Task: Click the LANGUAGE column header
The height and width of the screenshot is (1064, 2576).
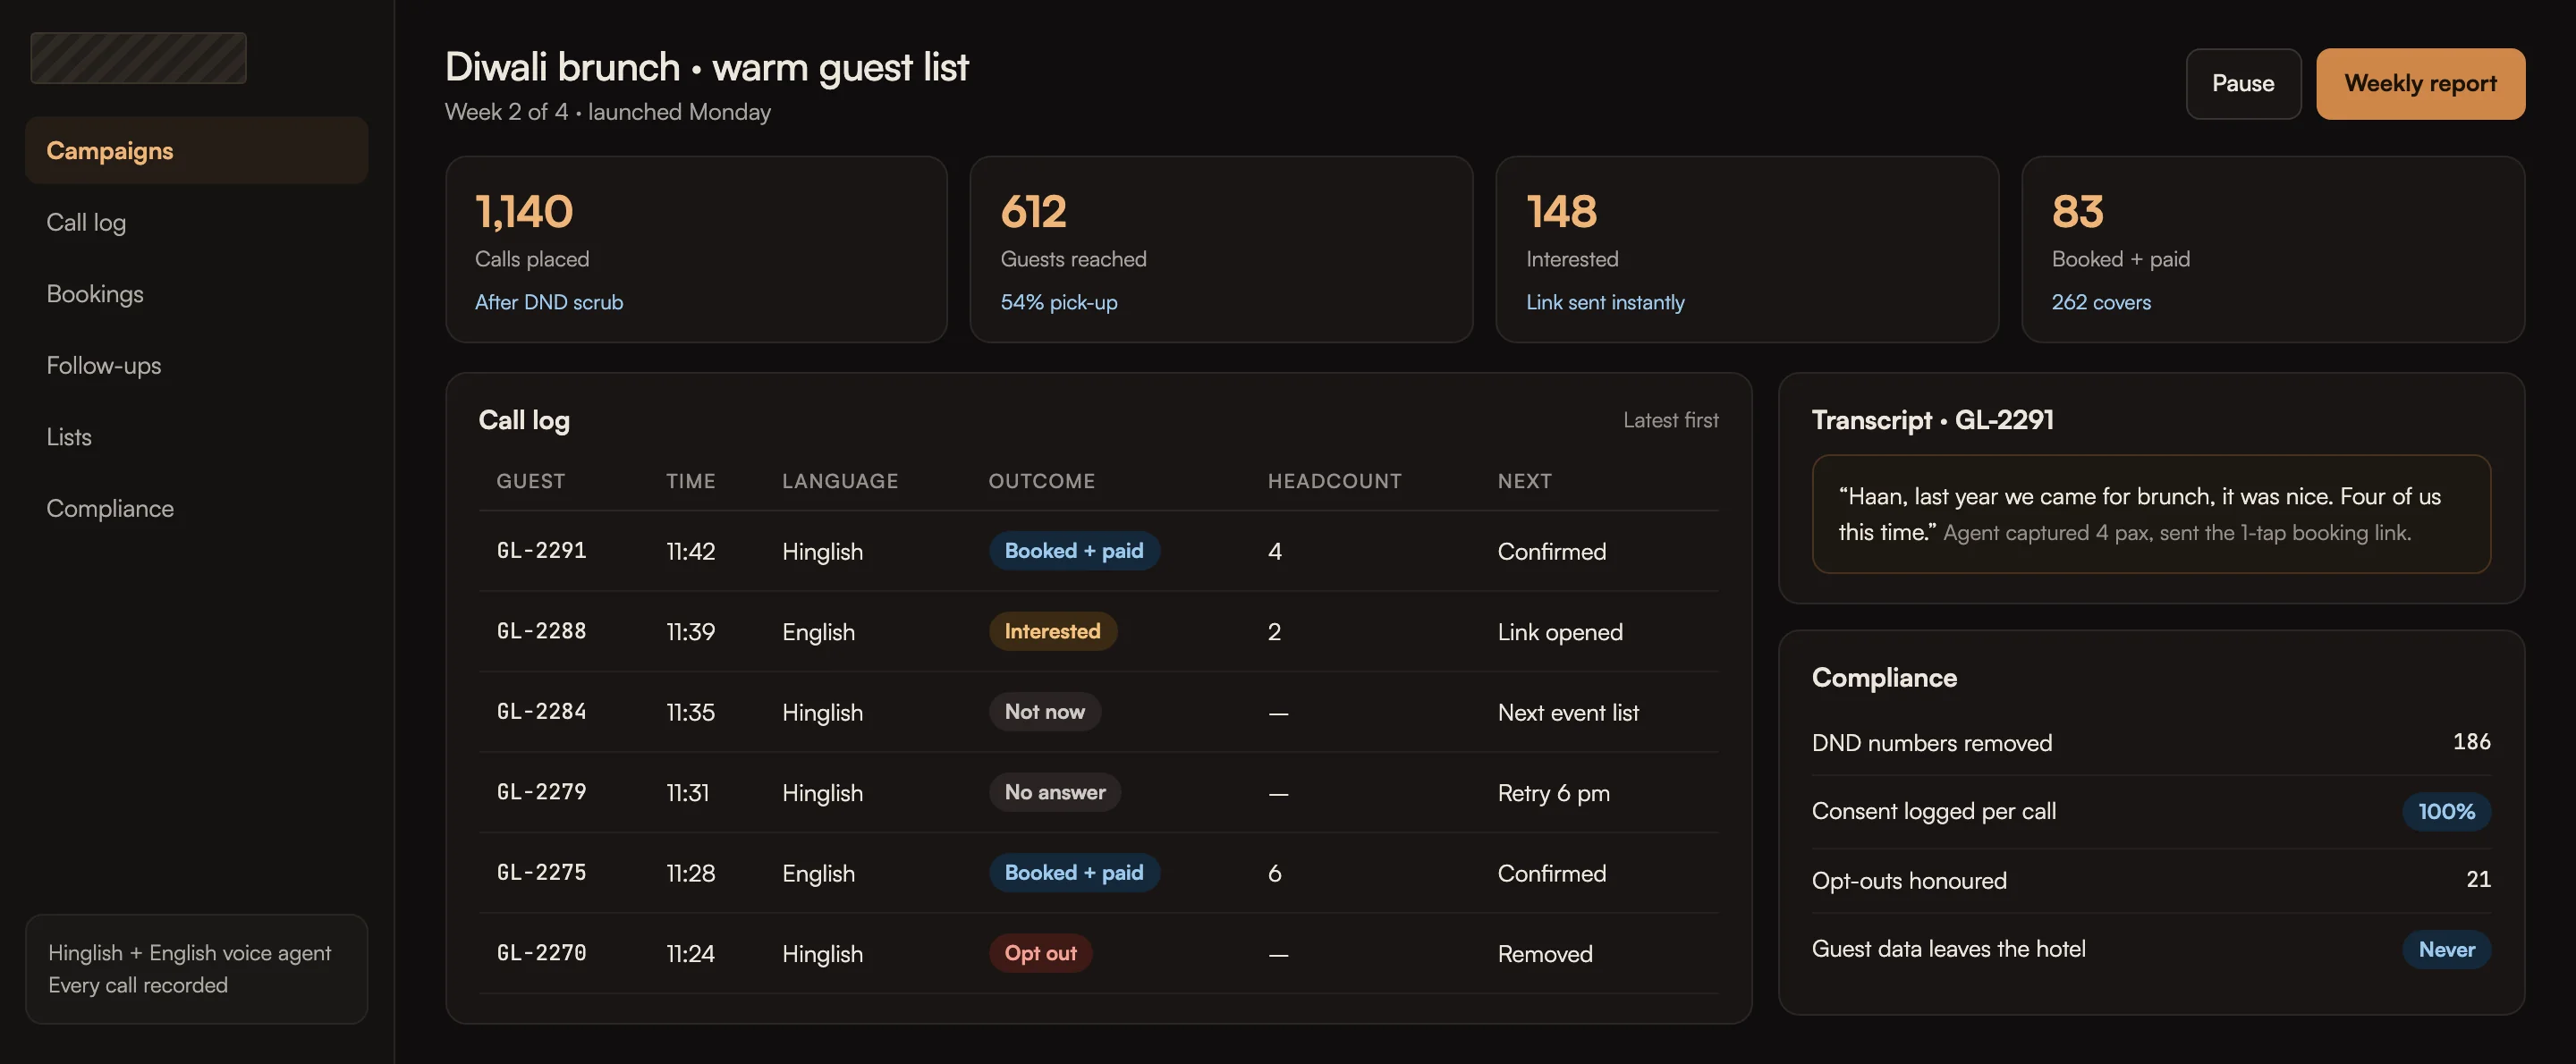Action: [840, 481]
